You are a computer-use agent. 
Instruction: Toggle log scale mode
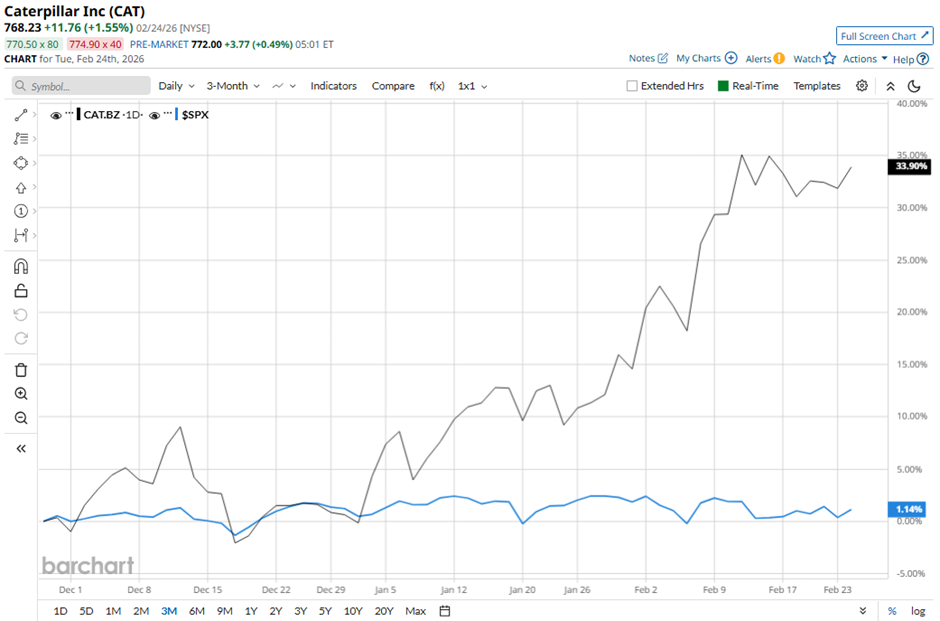(x=918, y=611)
